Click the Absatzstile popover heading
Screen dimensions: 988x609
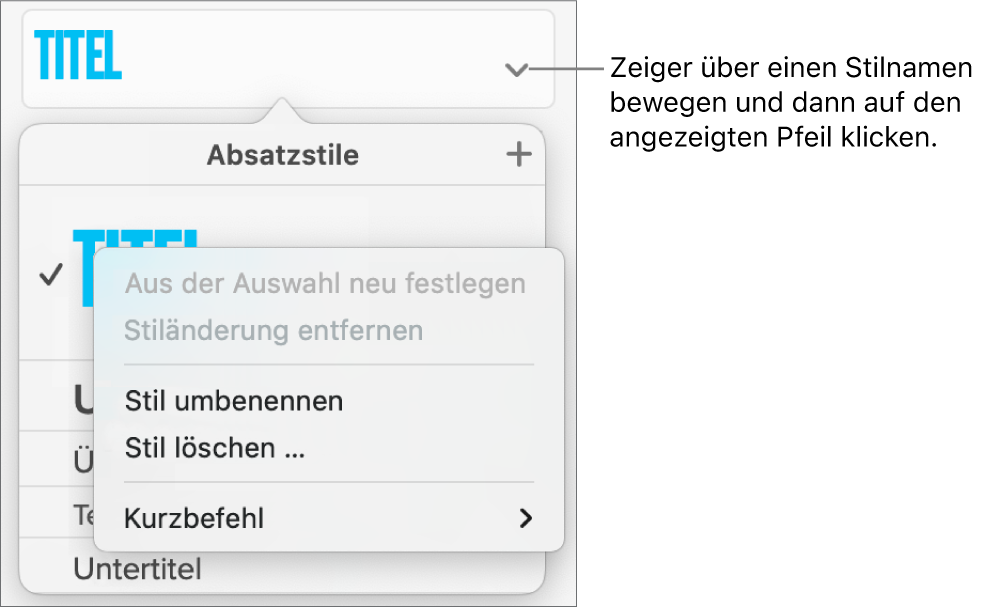(x=282, y=155)
